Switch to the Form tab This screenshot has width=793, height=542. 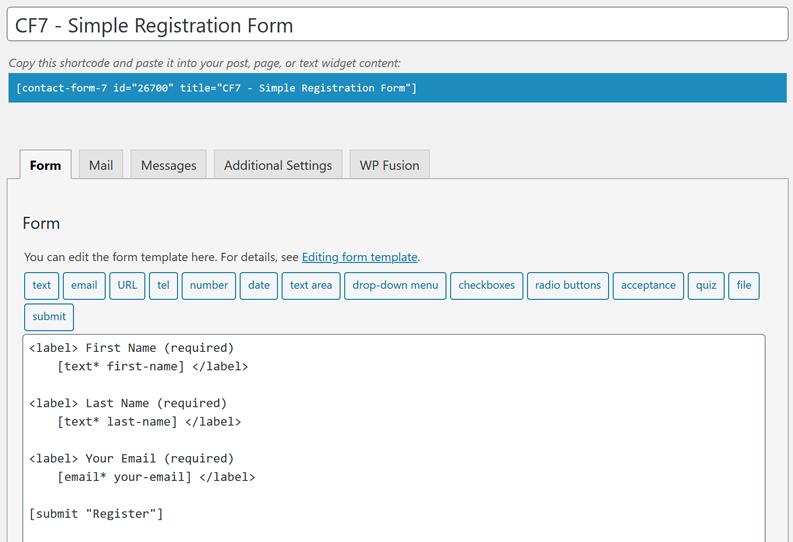46,165
